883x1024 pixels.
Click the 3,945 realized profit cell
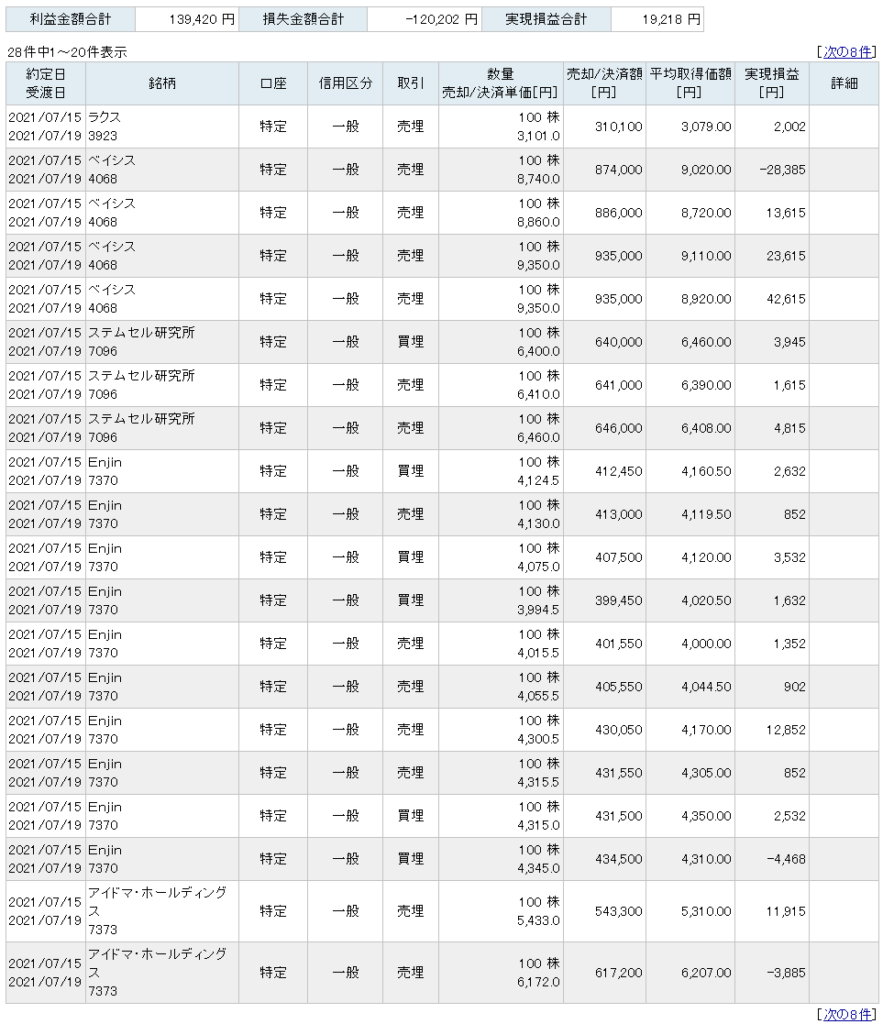pyautogui.click(x=772, y=342)
